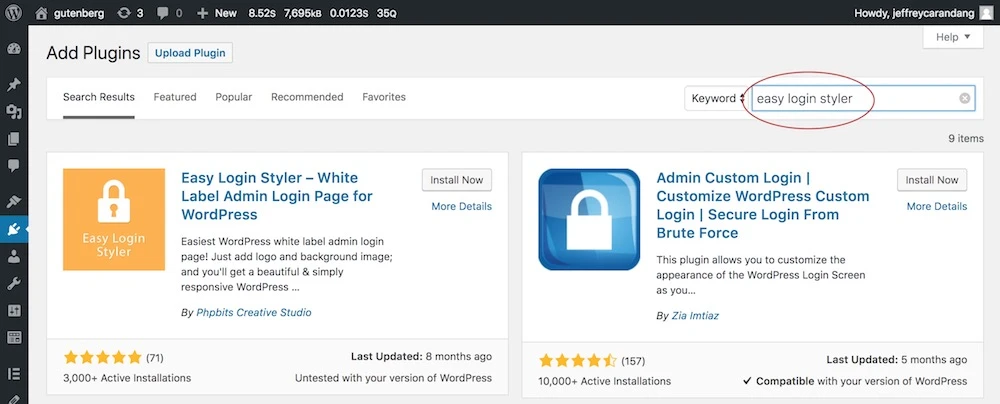The image size is (1000, 404).
Task: Open Comments from the sidebar icon
Action: [13, 166]
